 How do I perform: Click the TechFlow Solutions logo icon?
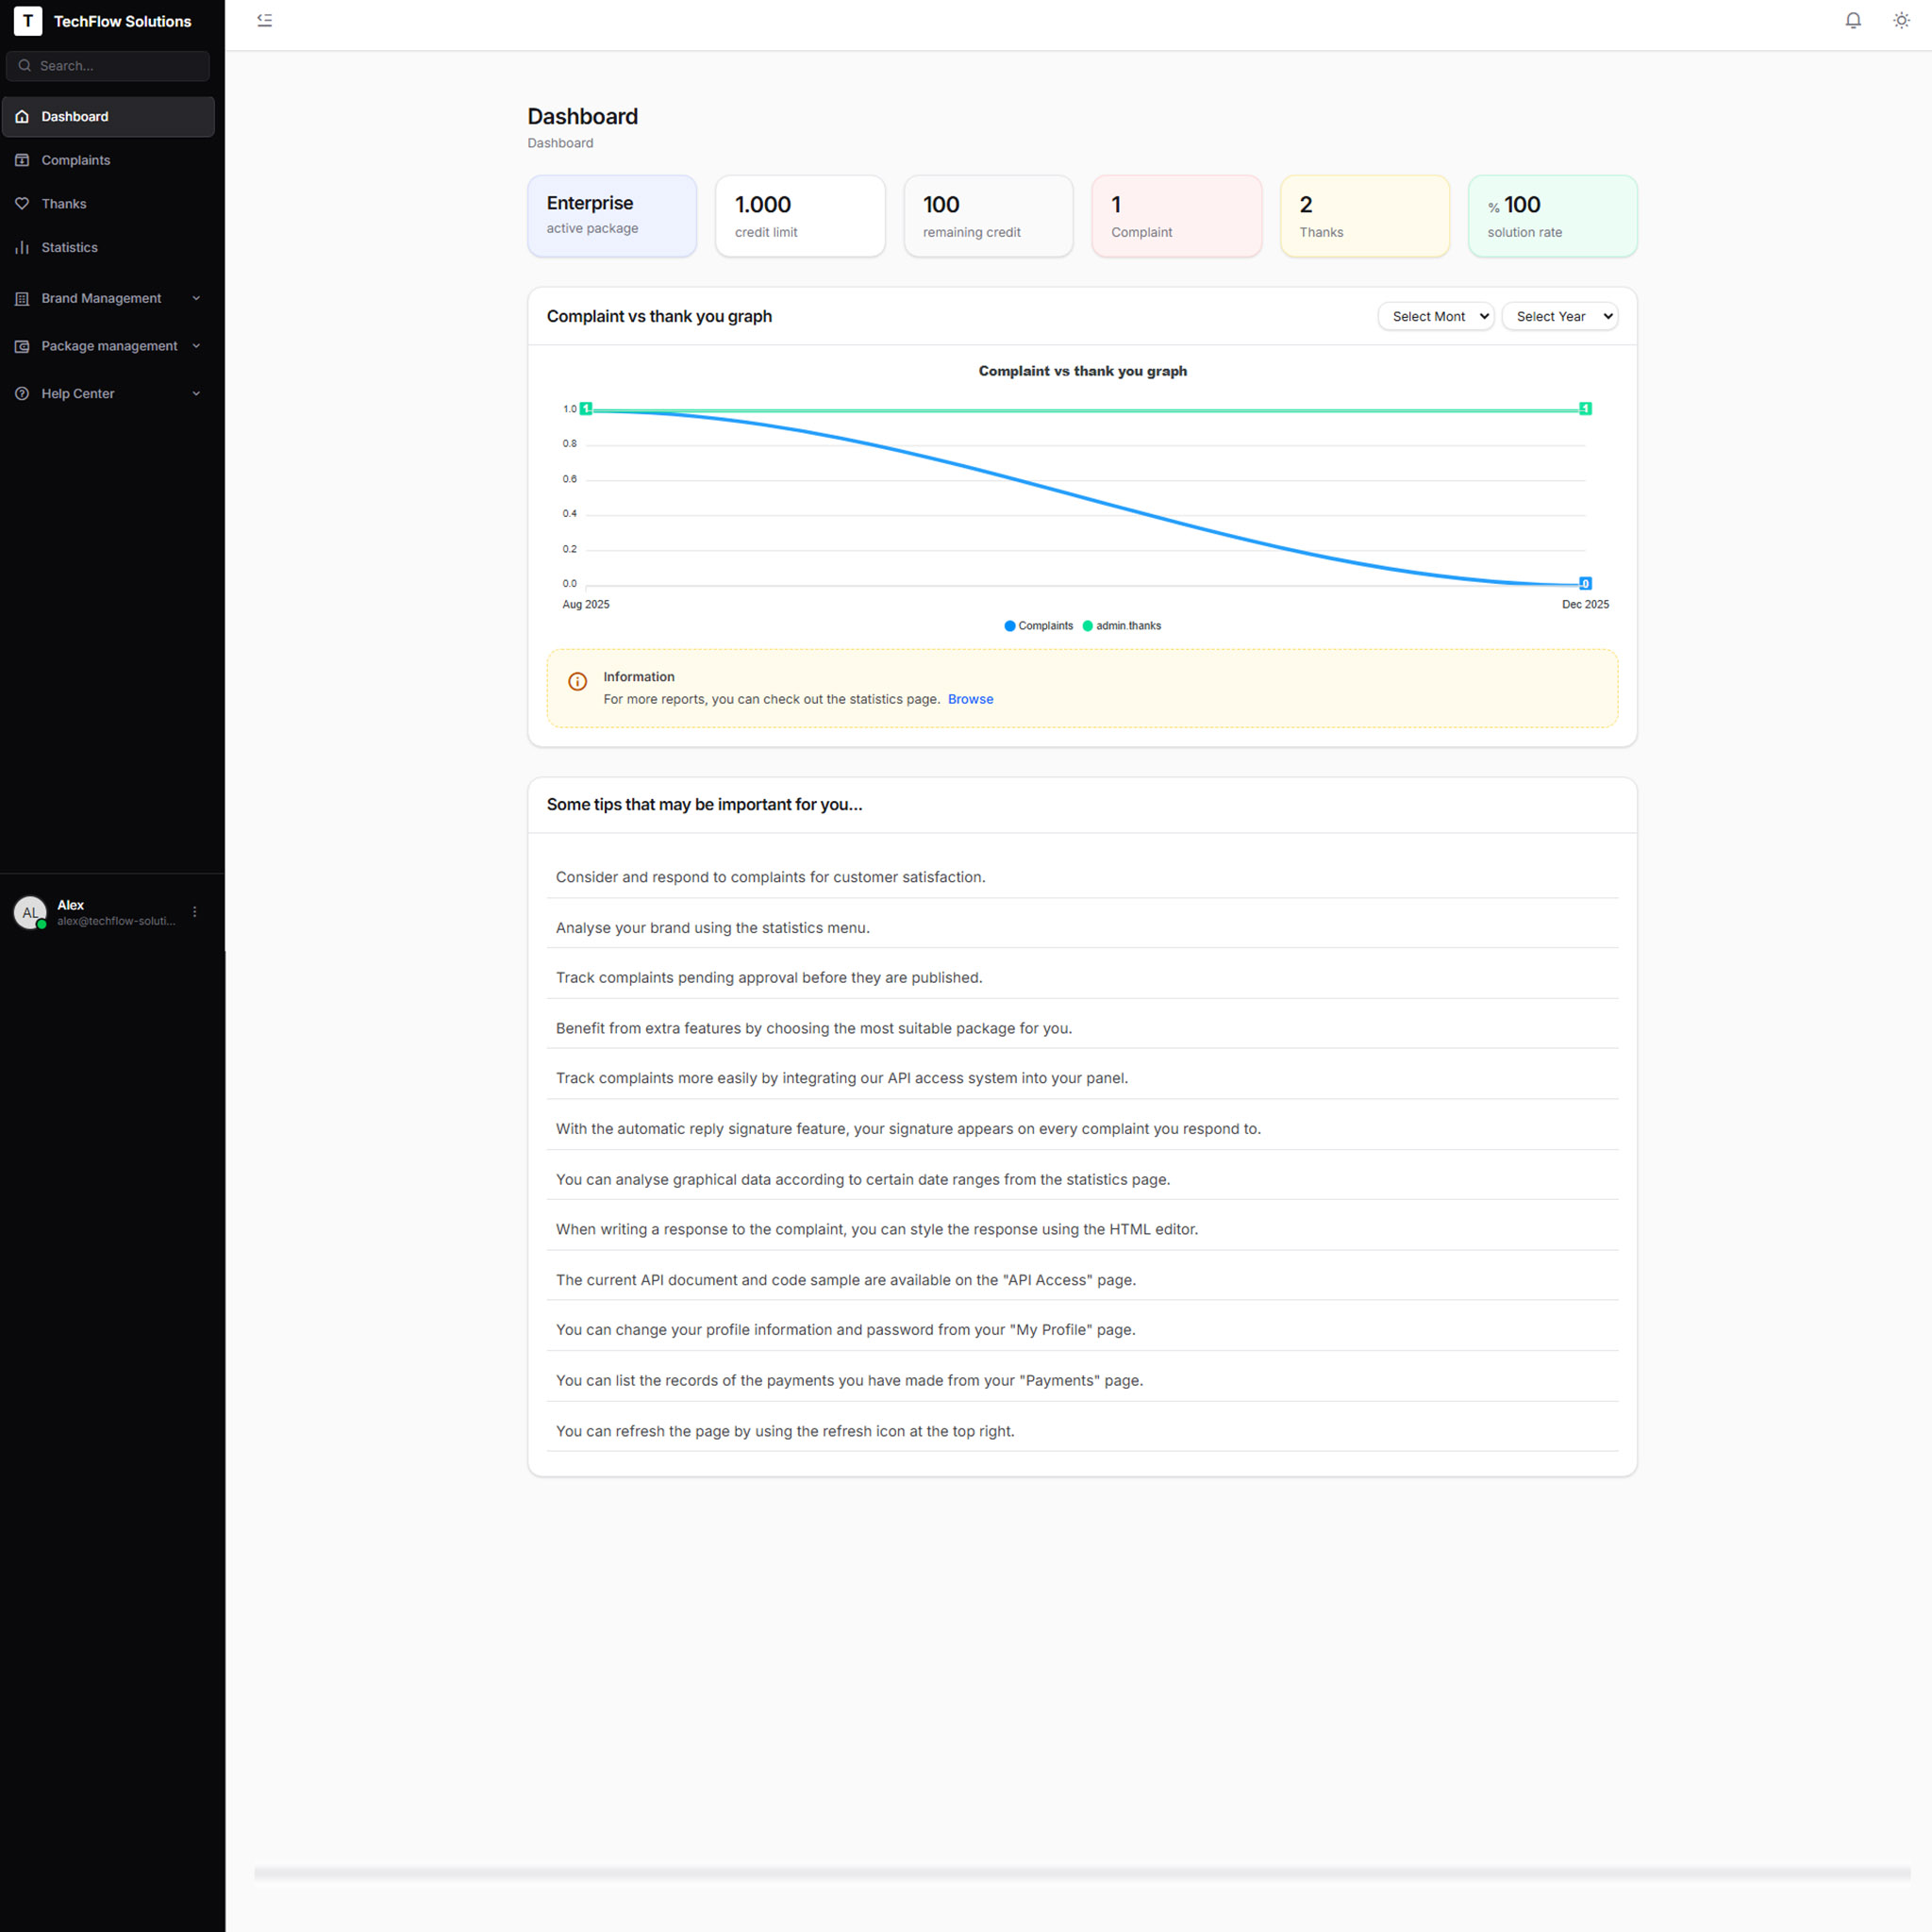28,21
